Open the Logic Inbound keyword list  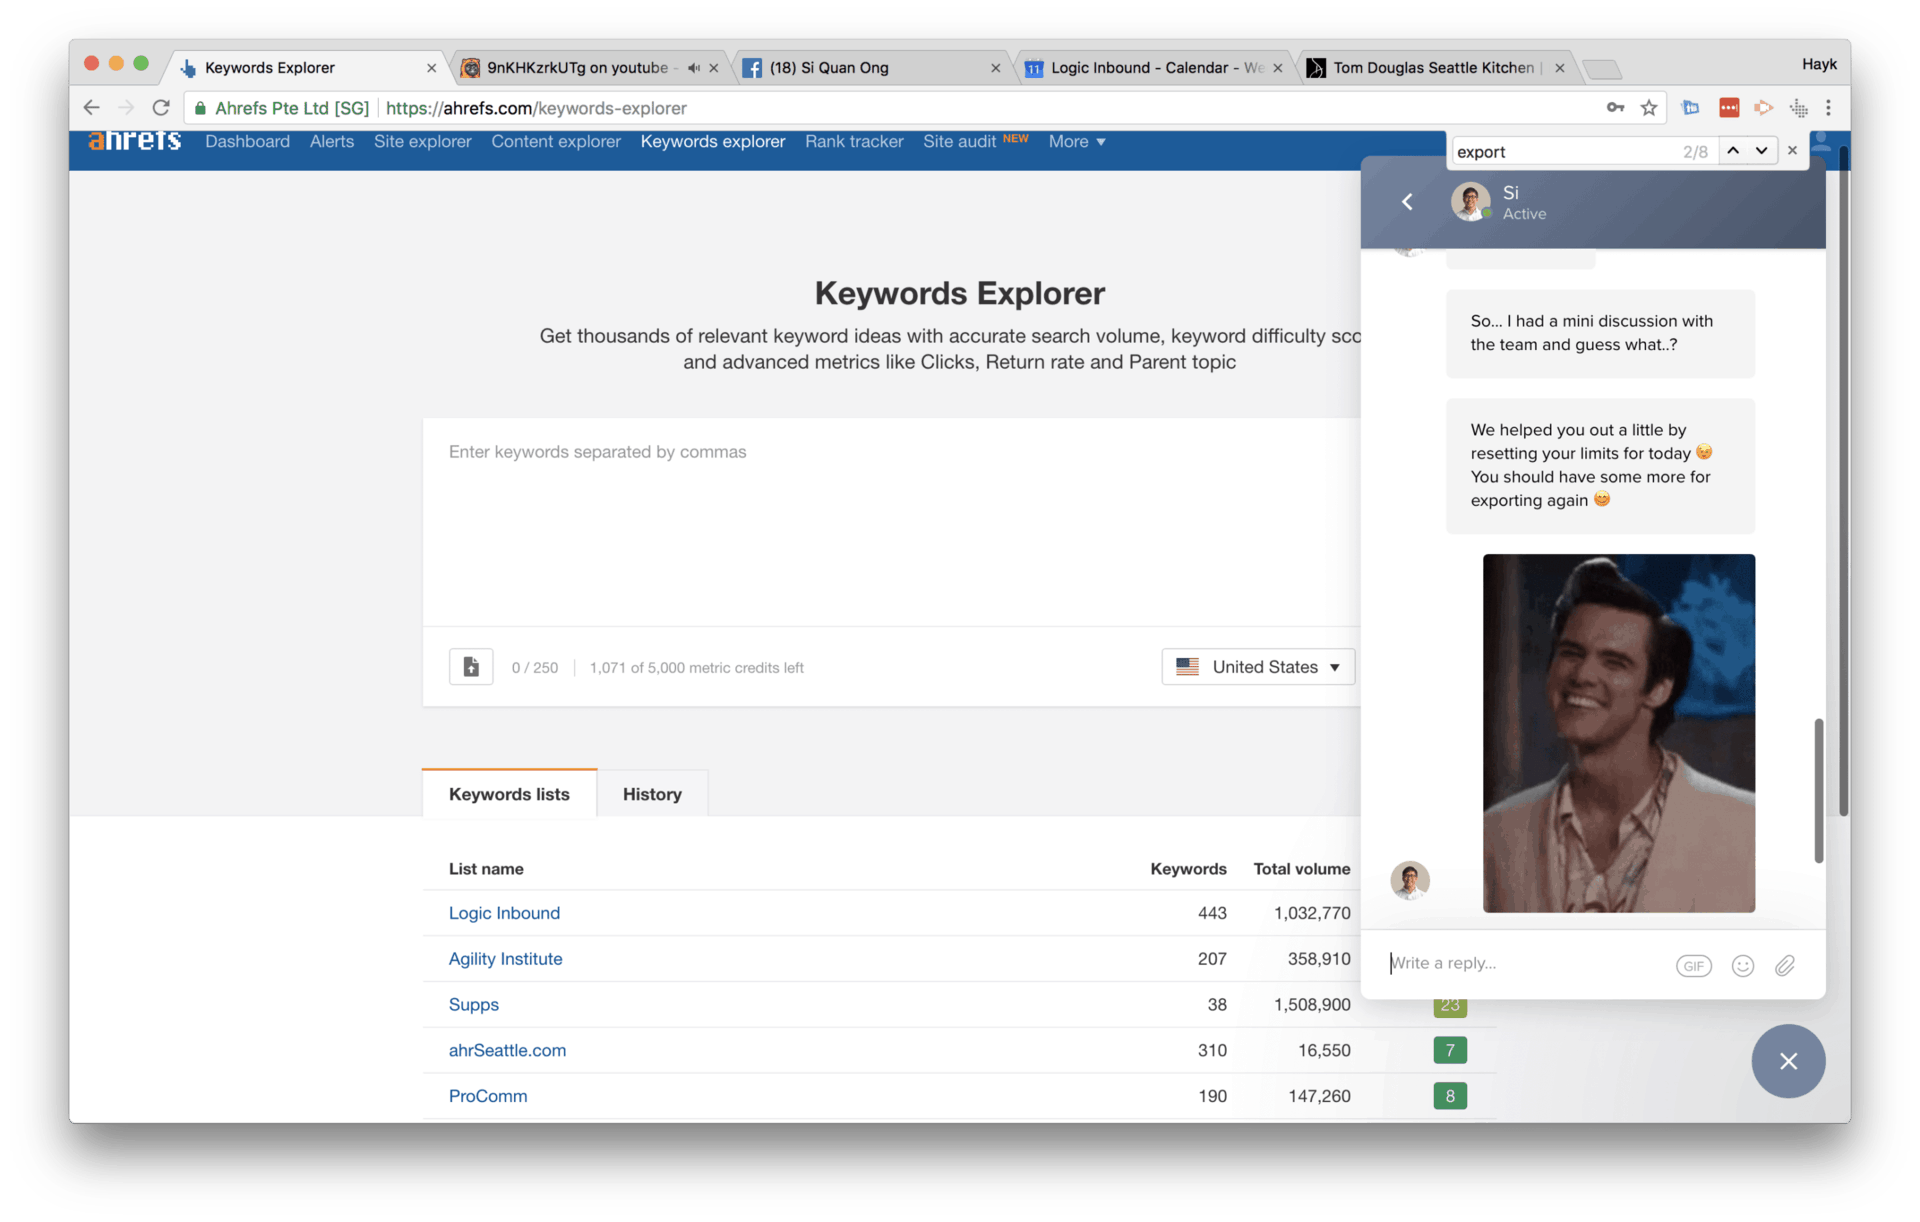pos(504,912)
